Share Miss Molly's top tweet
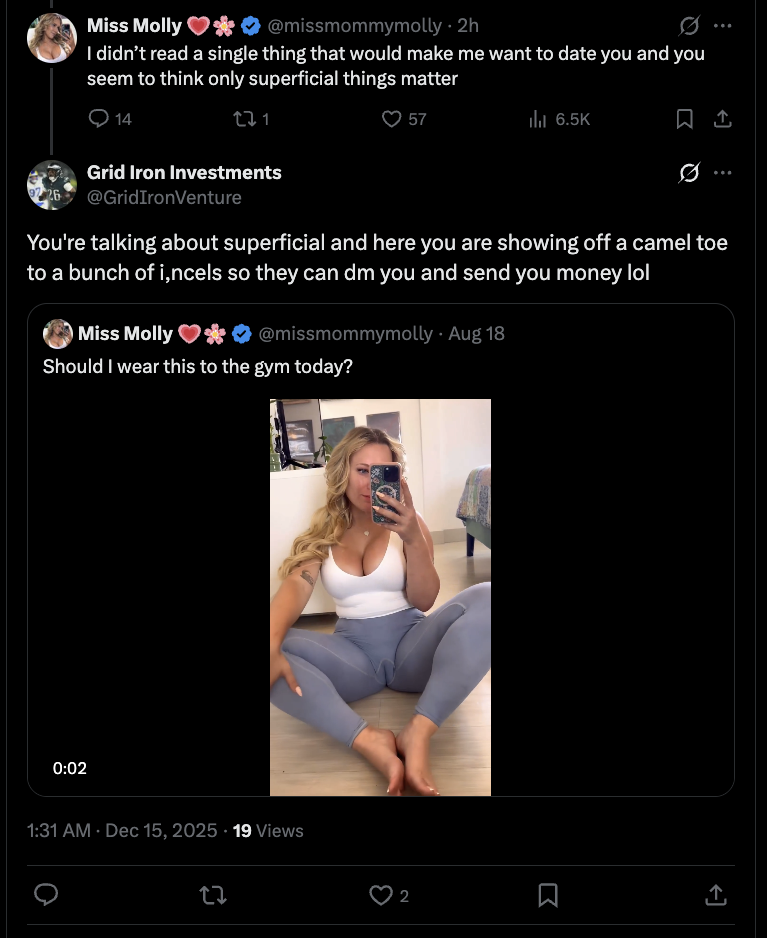Viewport: 767px width, 938px height. tap(722, 119)
